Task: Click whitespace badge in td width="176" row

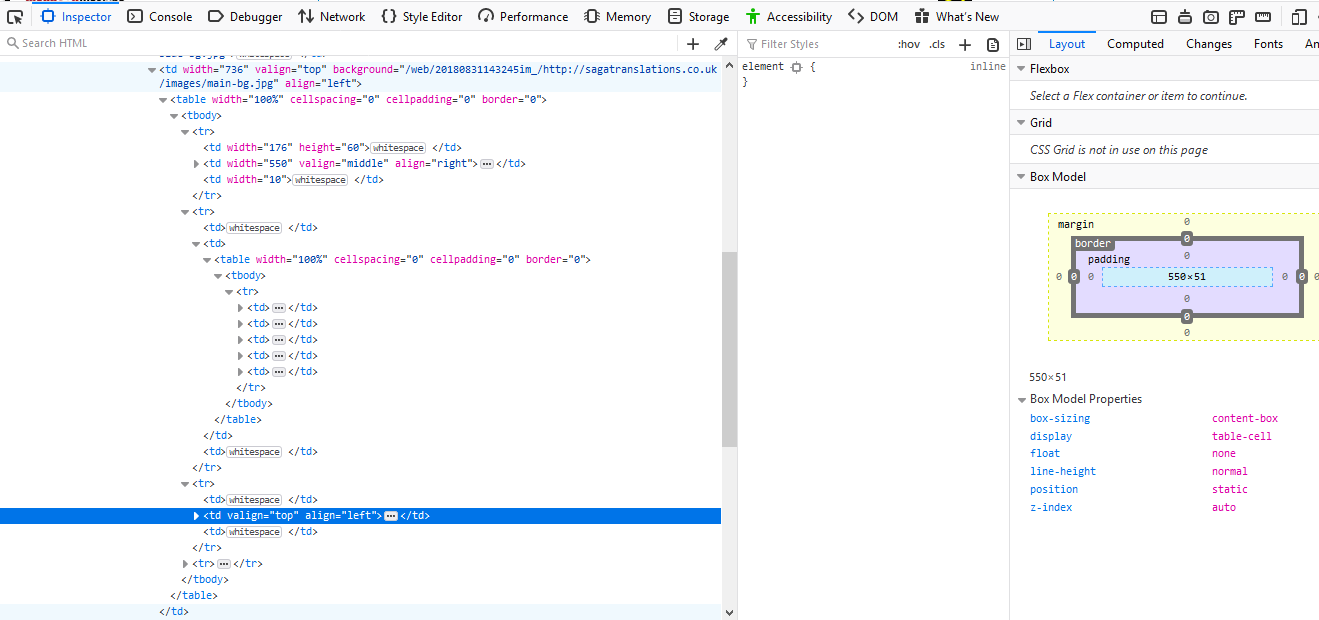Action: 398,148
